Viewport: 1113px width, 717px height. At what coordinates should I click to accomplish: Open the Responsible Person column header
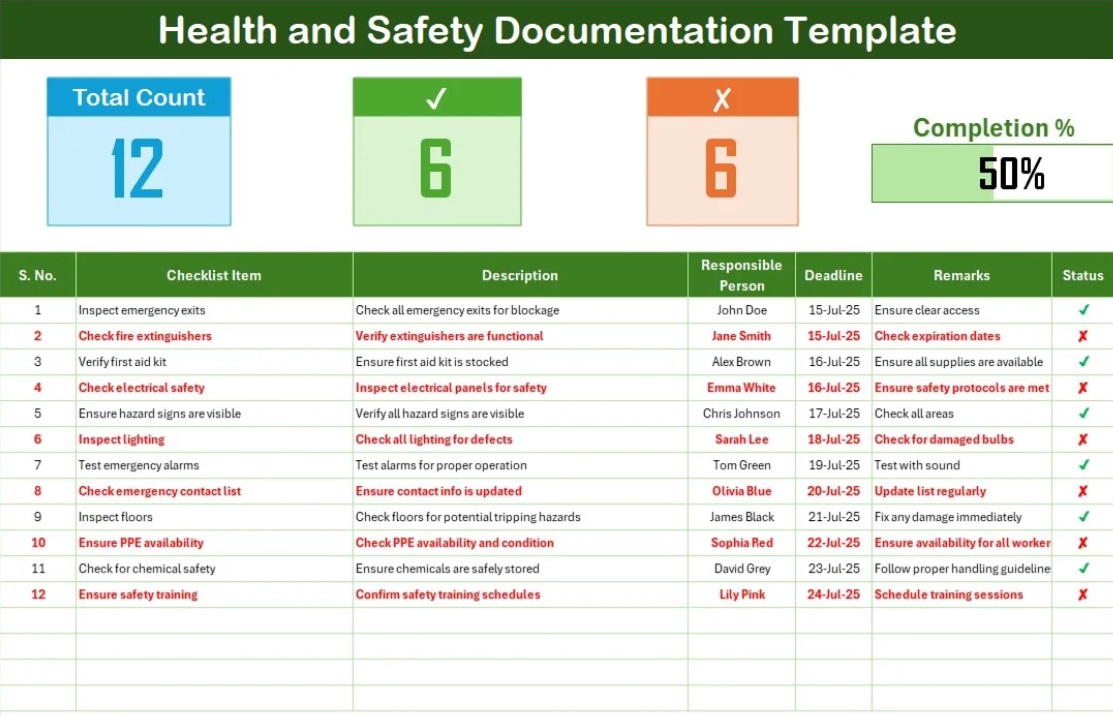[x=742, y=275]
